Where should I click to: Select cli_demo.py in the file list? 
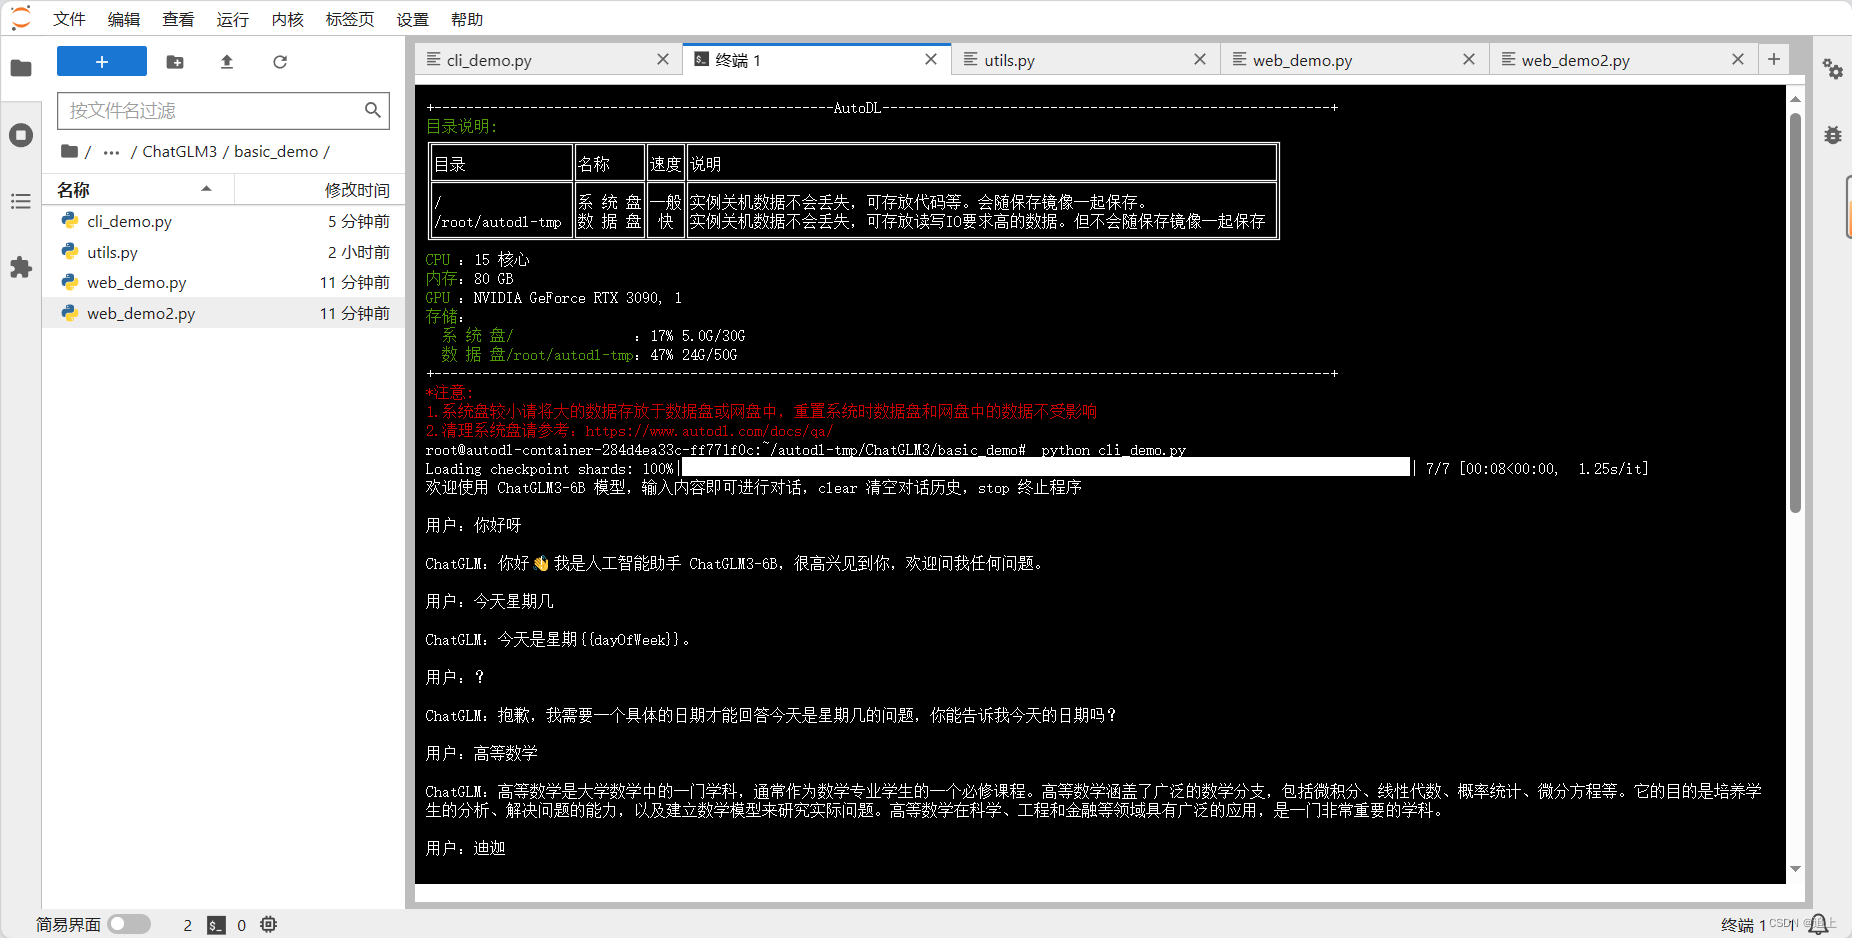click(223, 221)
